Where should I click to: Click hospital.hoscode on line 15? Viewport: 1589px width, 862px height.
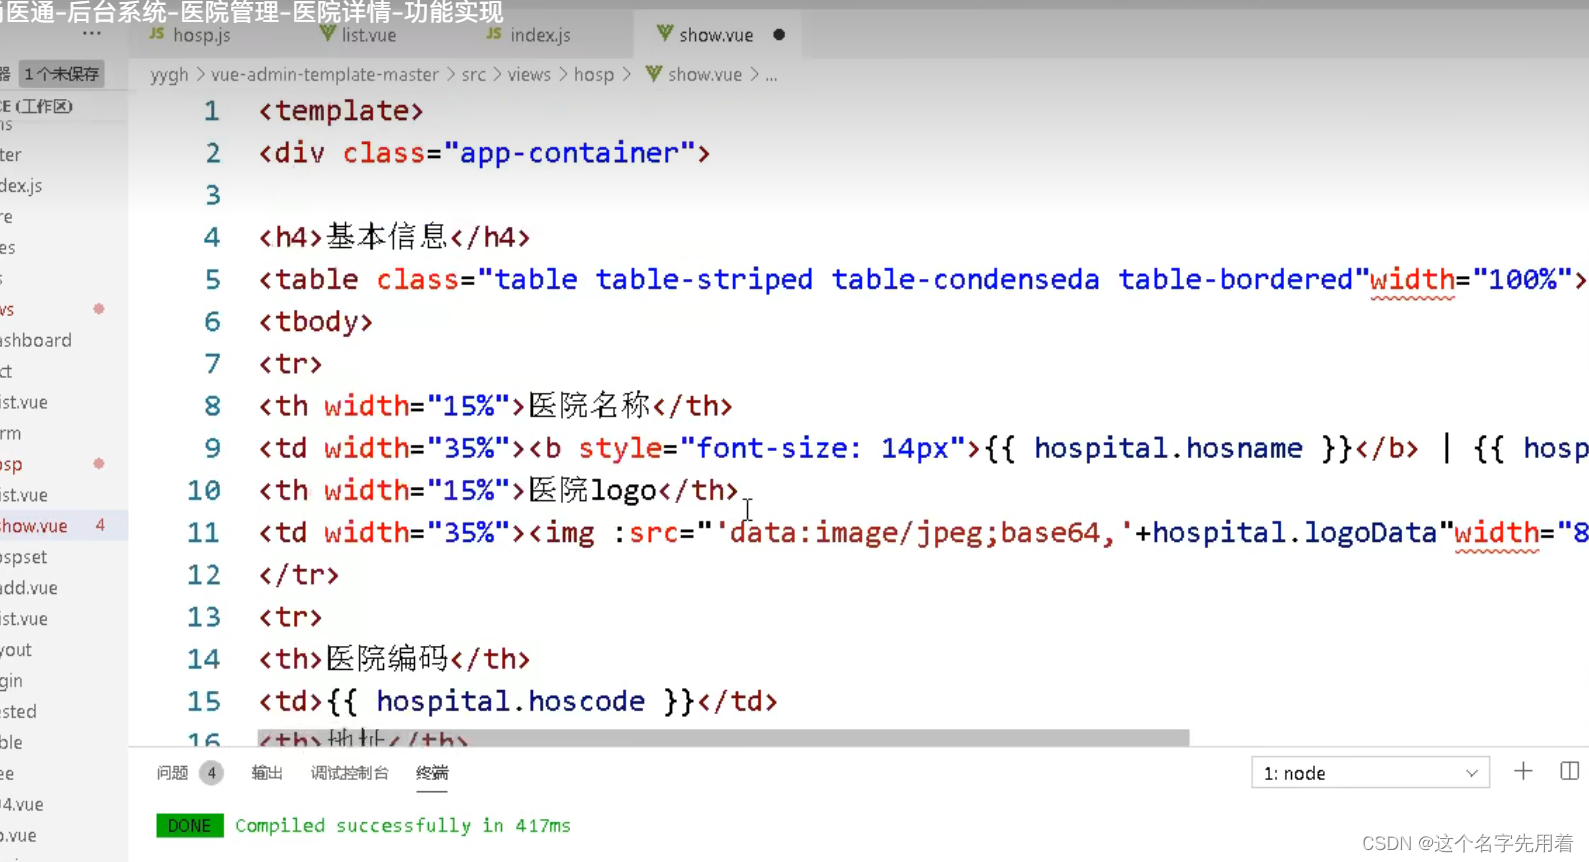[x=510, y=702]
